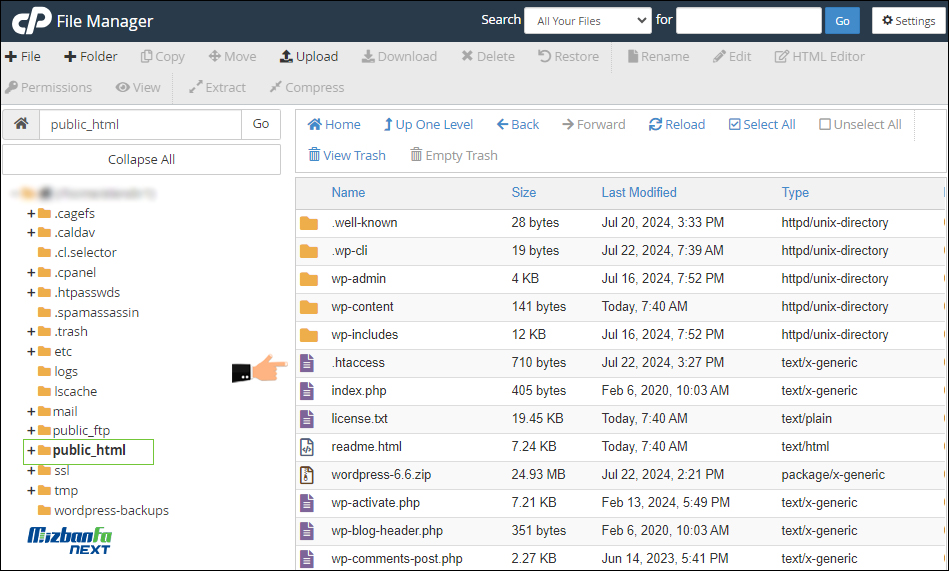949x571 pixels.
Task: Expand the etc folder tree node
Action: click(31, 351)
